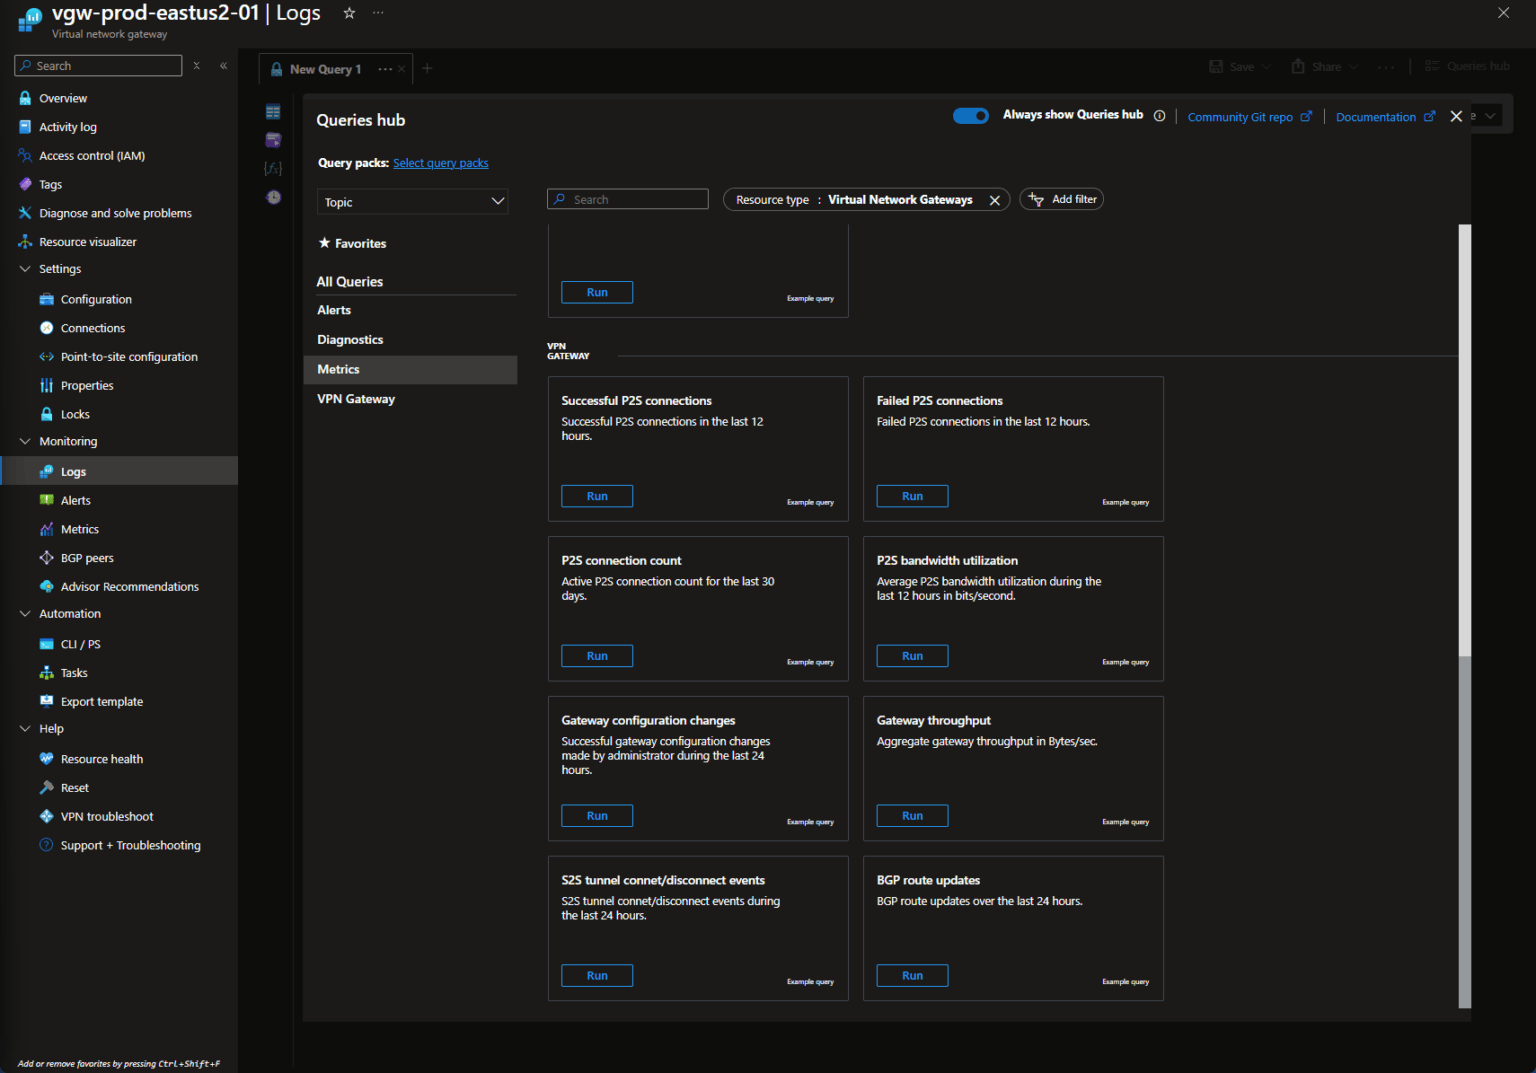Run the Successful P2S connections query
This screenshot has height=1073, width=1536.
pos(597,496)
